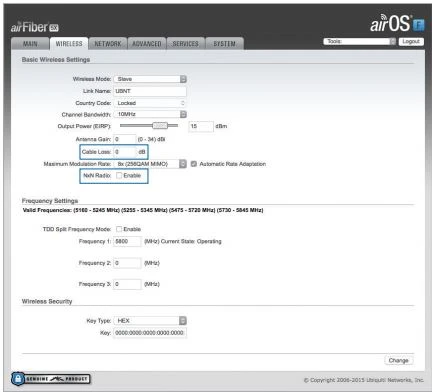Open the Tools dropdown menu
The height and width of the screenshot is (392, 432).
(359, 41)
